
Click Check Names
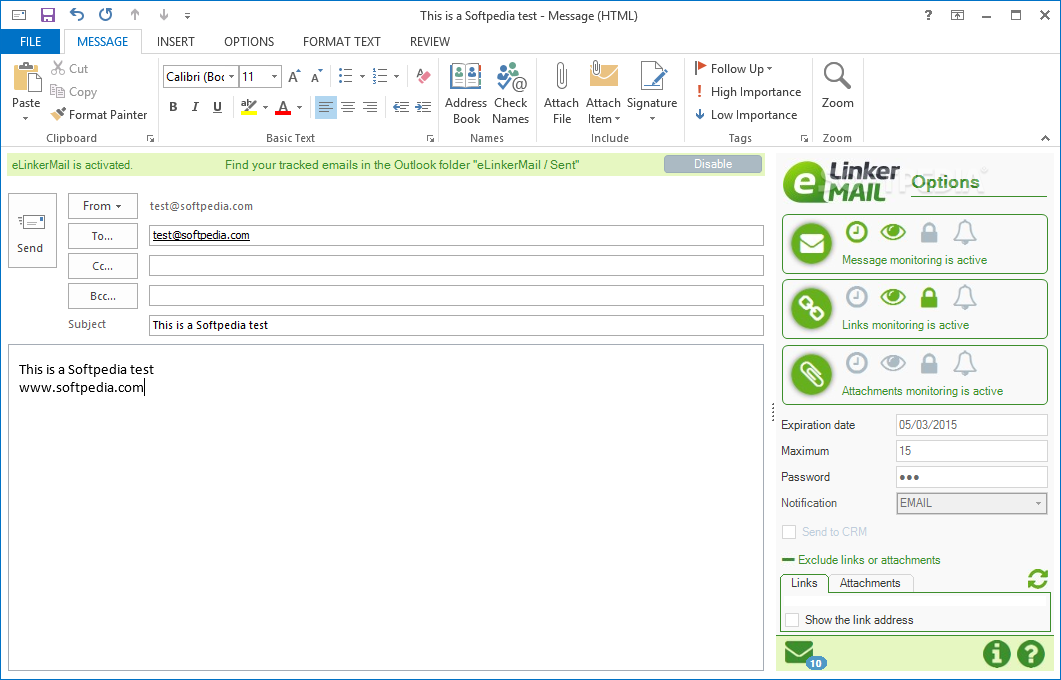510,93
